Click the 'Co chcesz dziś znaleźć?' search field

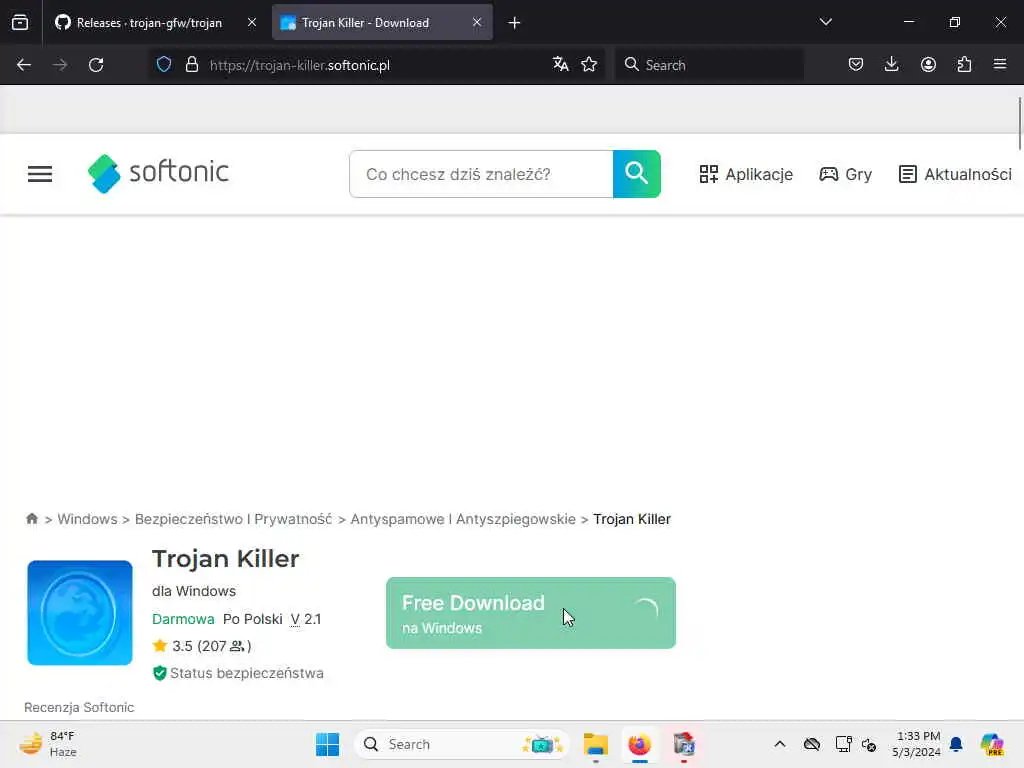(x=481, y=174)
